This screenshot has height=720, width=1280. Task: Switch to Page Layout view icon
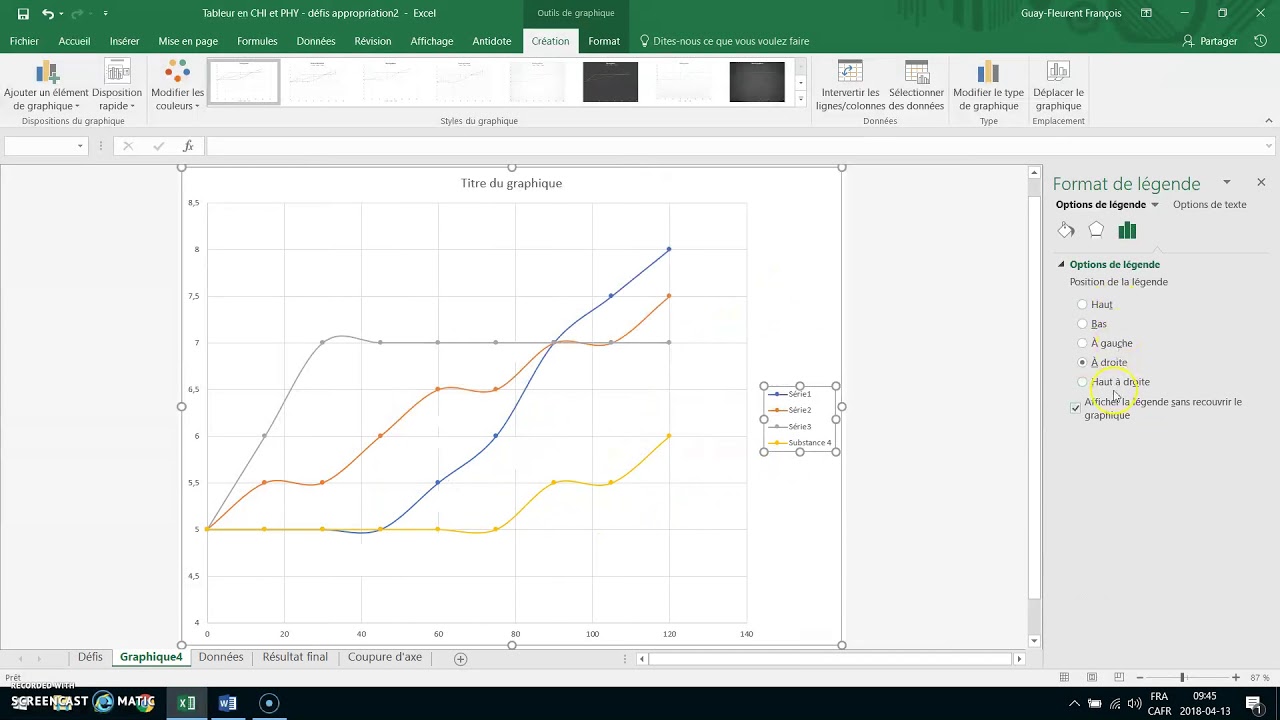point(1092,677)
